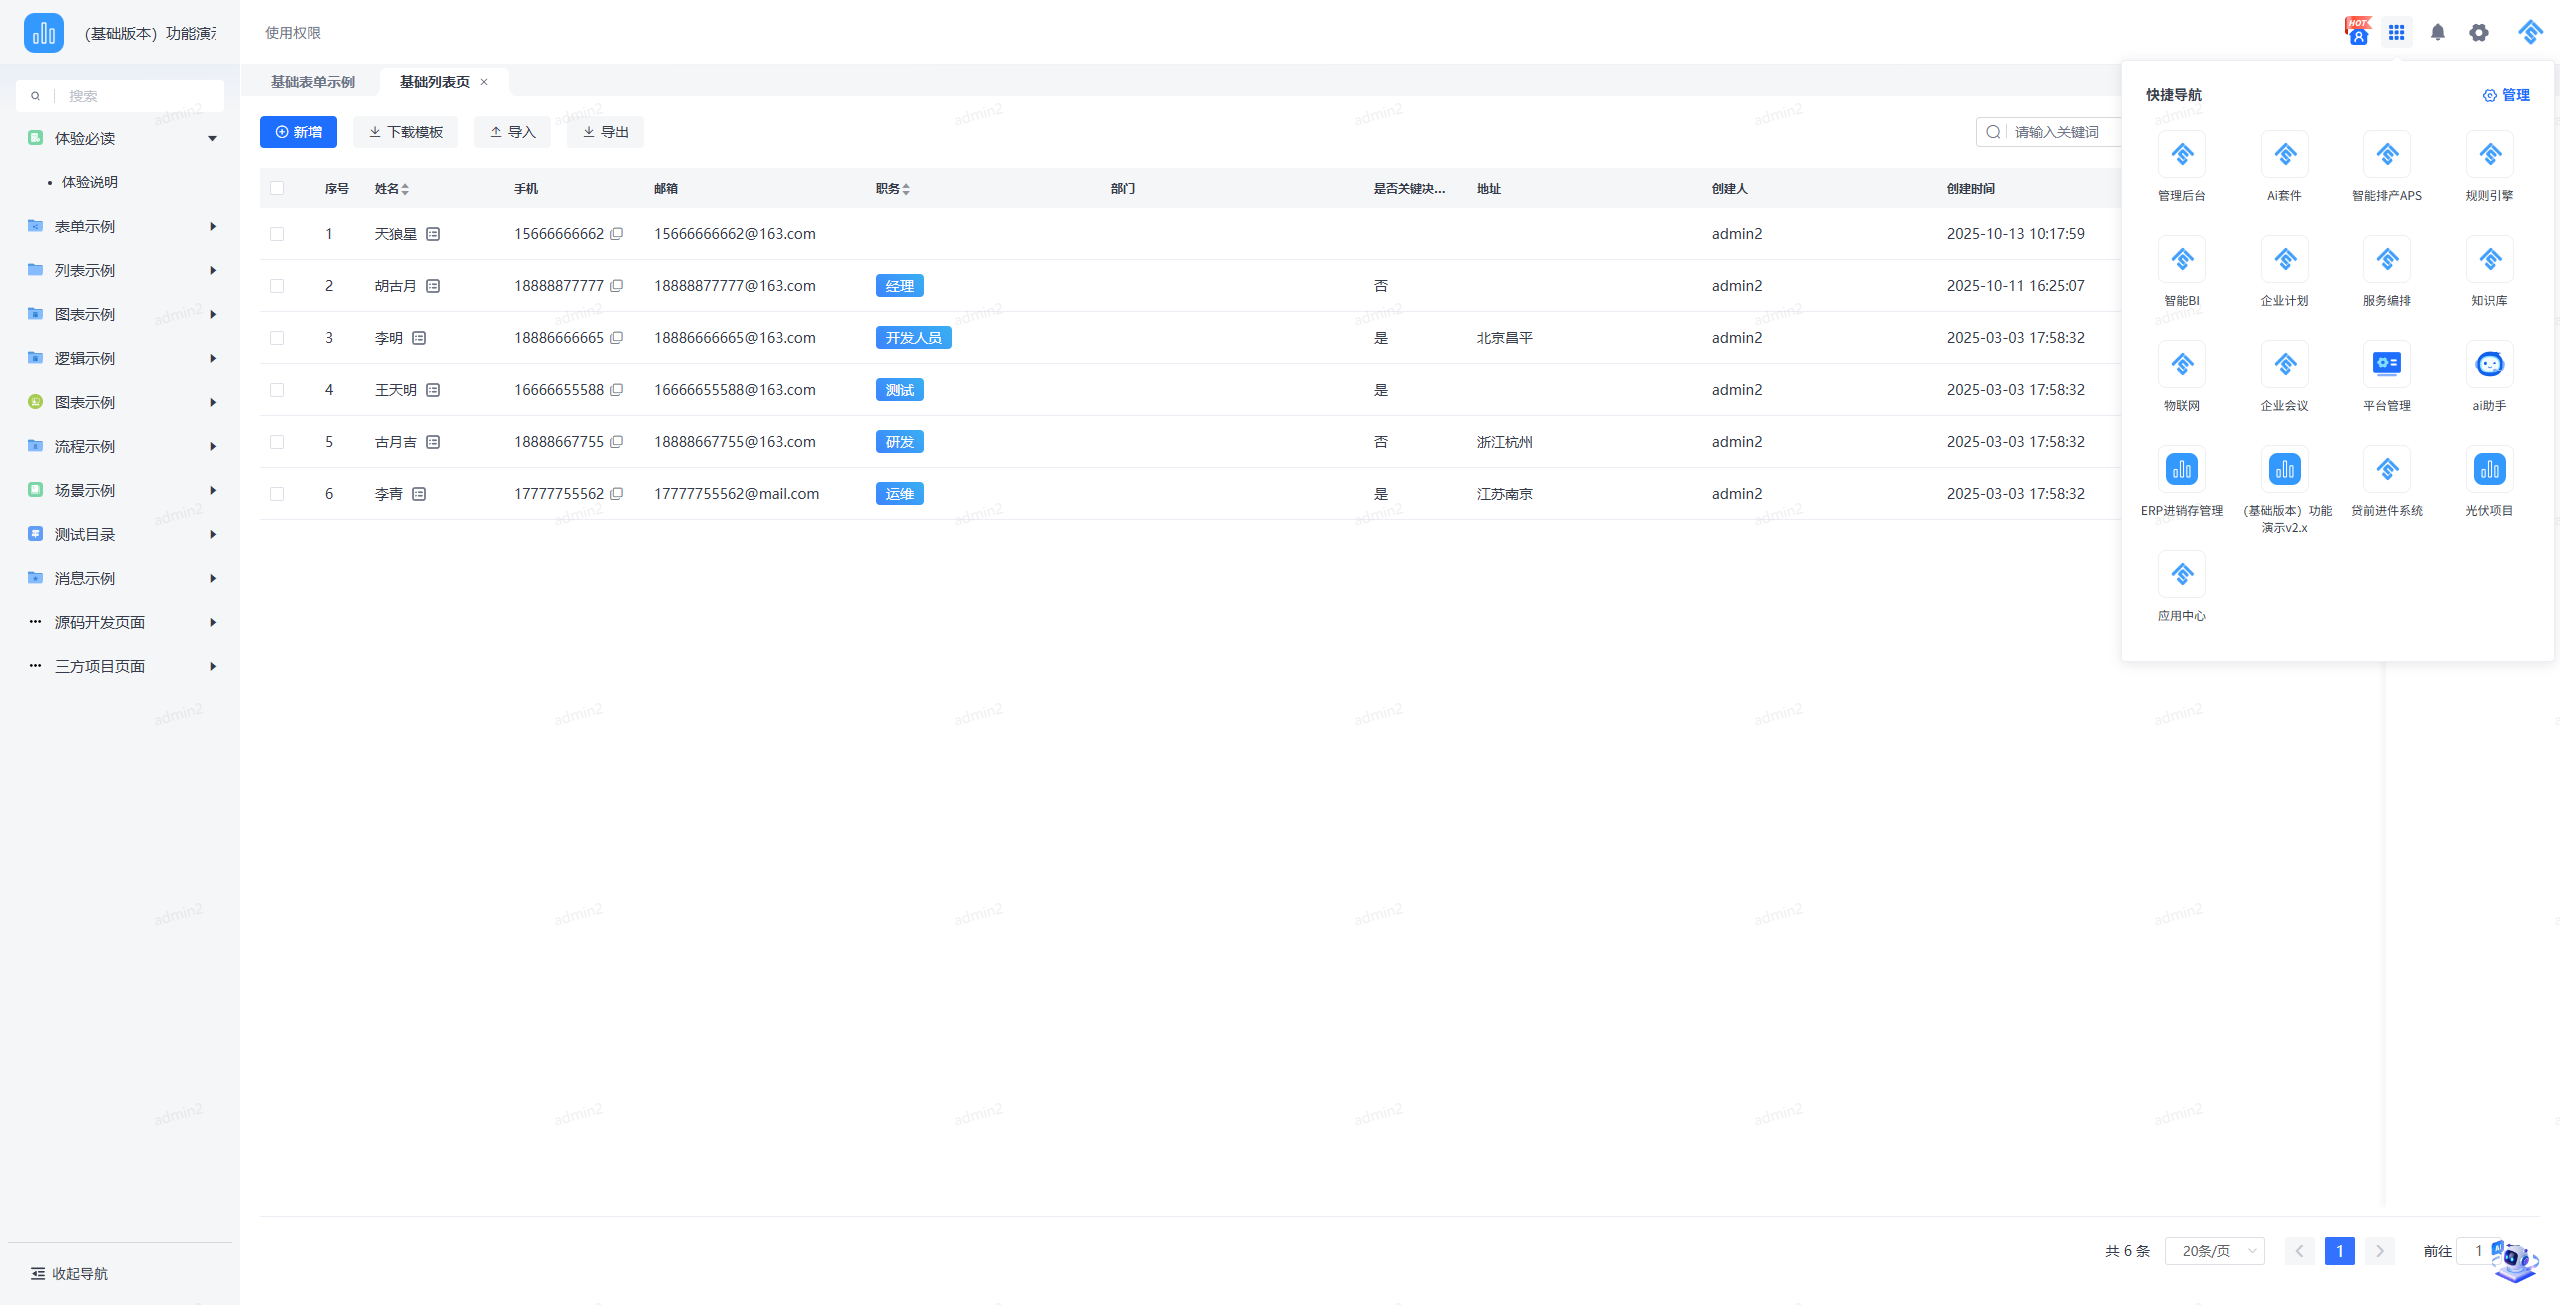Click the app grid icon in header
This screenshot has height=1305, width=2560.
(x=2396, y=33)
